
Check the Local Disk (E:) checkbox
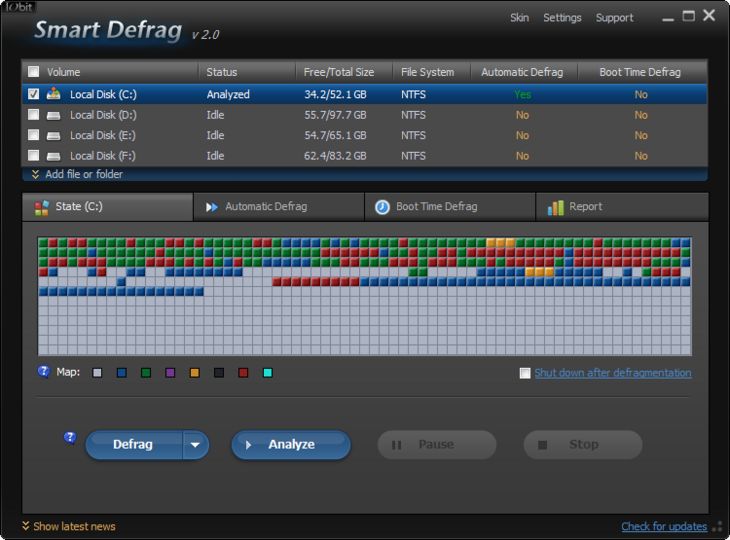tap(34, 135)
